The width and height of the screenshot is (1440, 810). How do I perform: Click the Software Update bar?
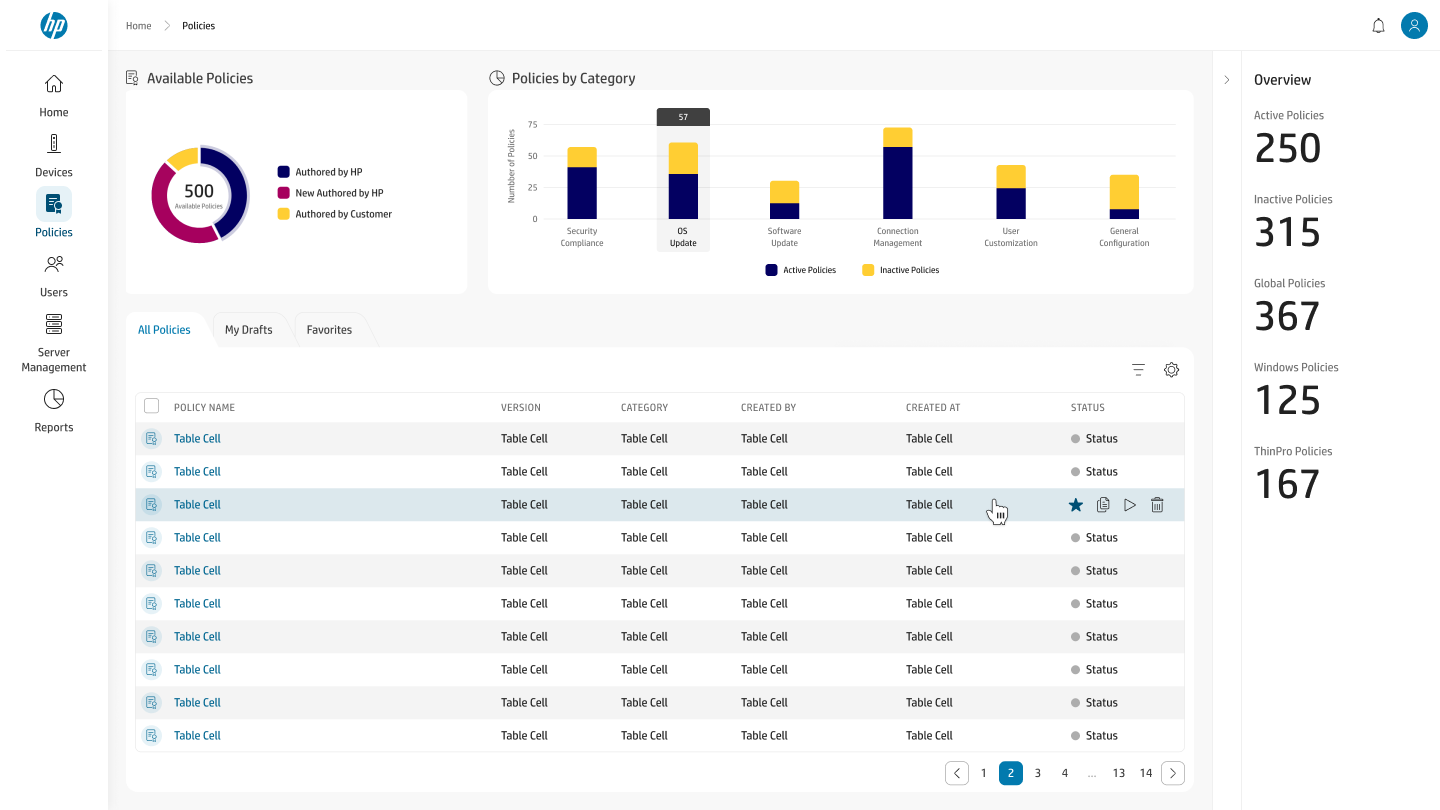tap(784, 200)
